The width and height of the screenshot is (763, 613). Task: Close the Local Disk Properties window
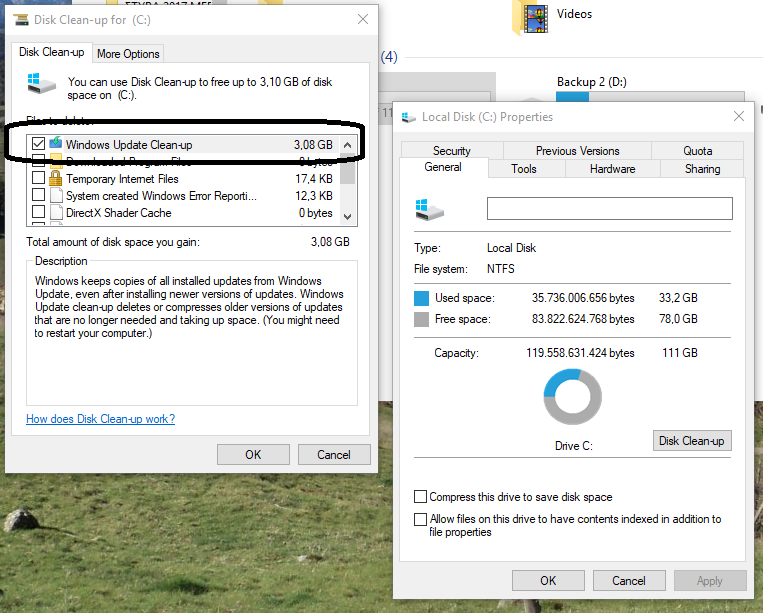(739, 116)
